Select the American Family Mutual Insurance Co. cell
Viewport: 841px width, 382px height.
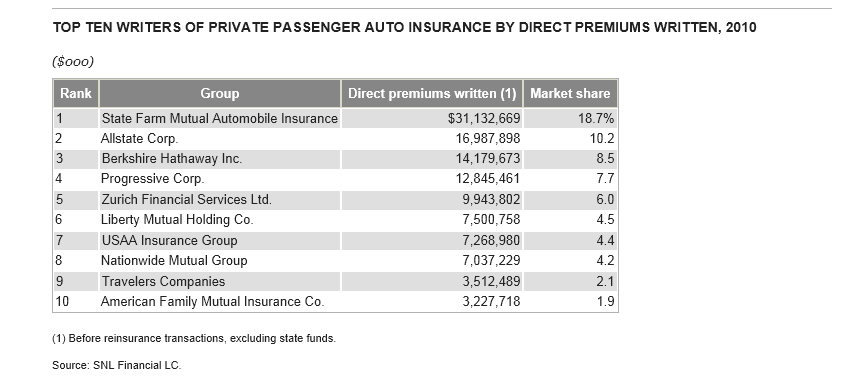[219, 302]
